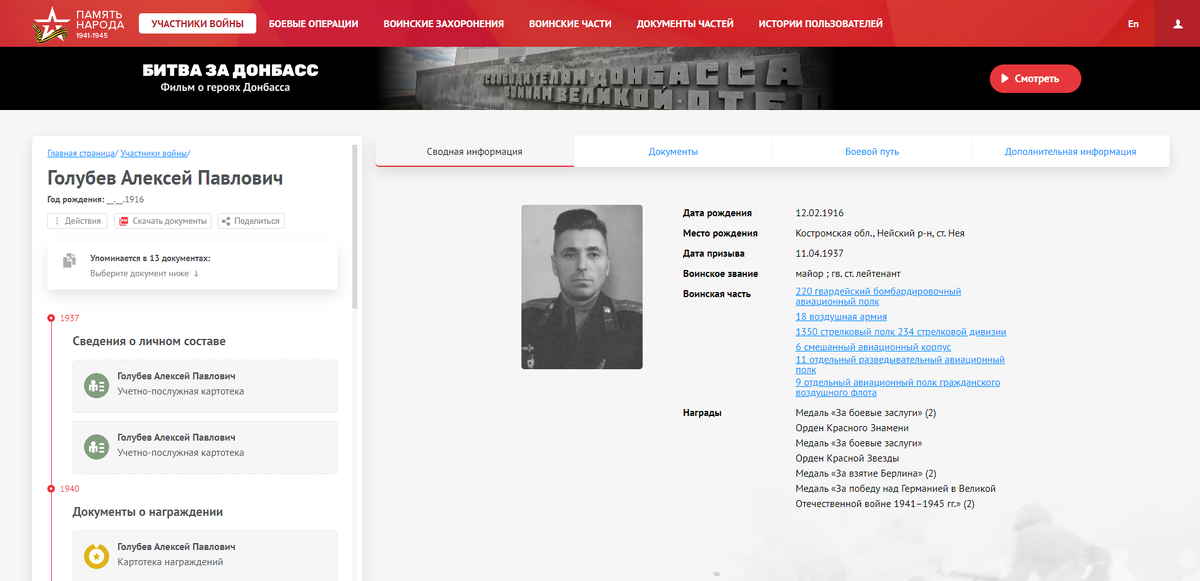Click the name heading Голубев Алексей Павлович

point(165,178)
